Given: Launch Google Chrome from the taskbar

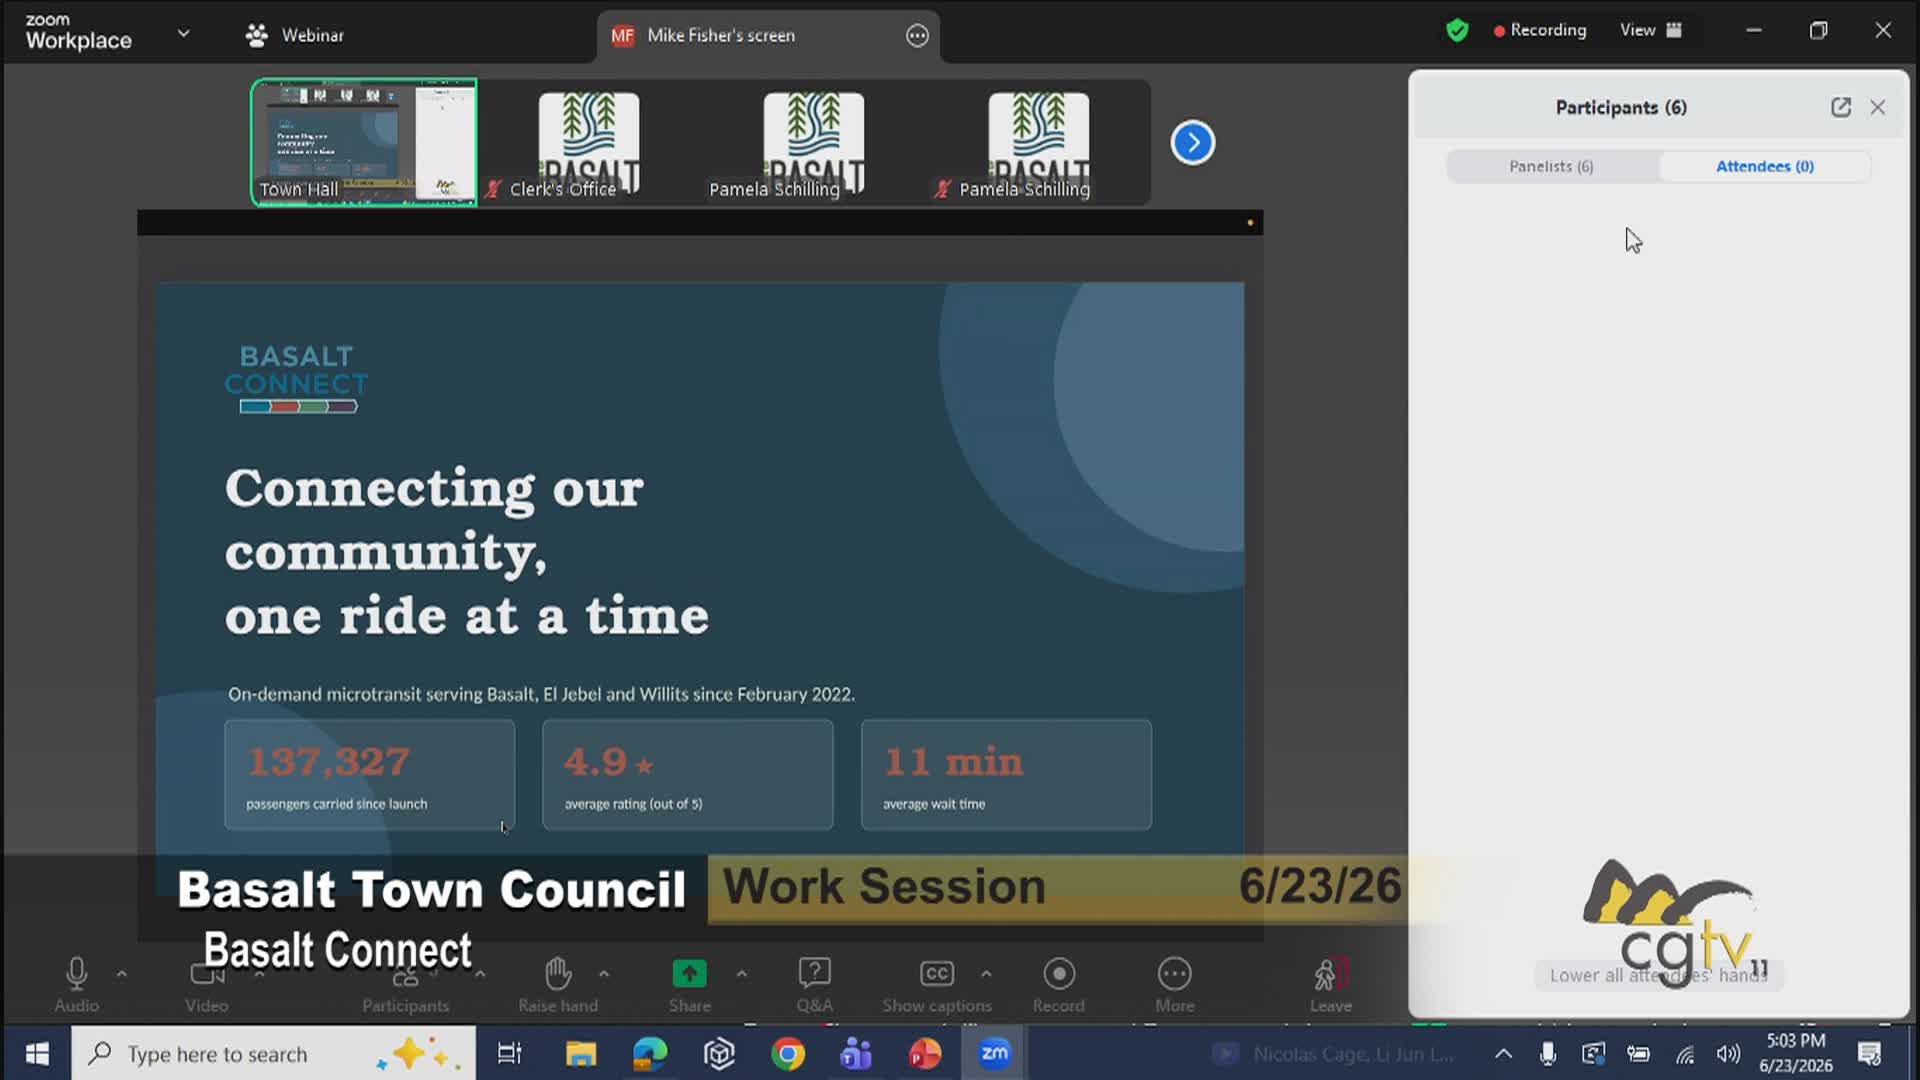Looking at the screenshot, I should pyautogui.click(x=788, y=1053).
